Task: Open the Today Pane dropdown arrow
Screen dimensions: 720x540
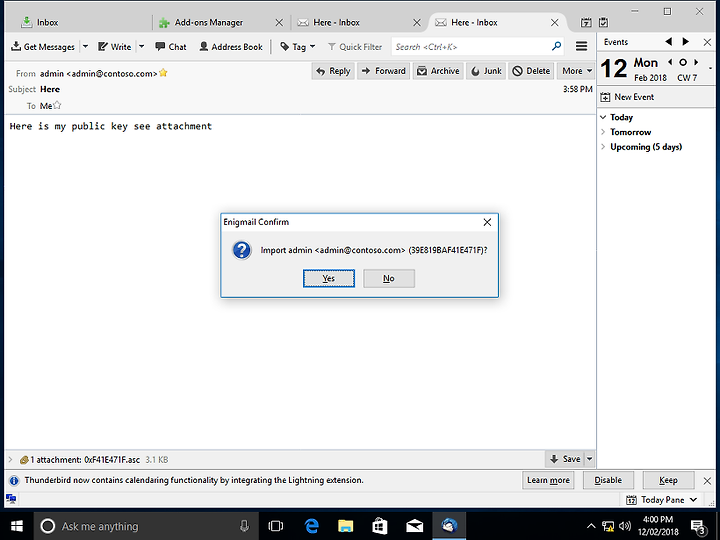Action: click(694, 500)
